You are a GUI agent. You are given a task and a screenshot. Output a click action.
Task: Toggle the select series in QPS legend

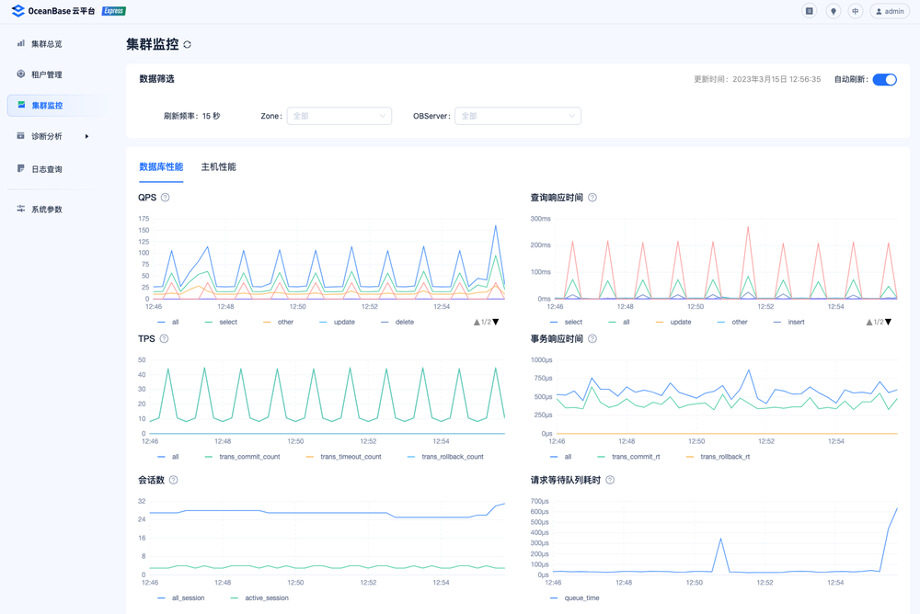pos(221,322)
